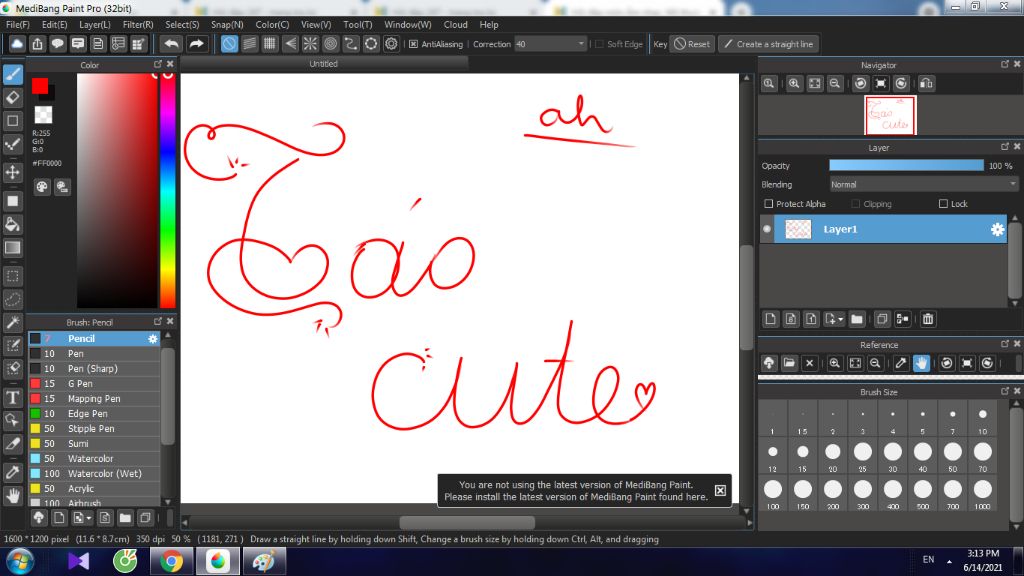Viewport: 1024px width, 576px height.
Task: Select the Move tool
Action: (x=13, y=172)
